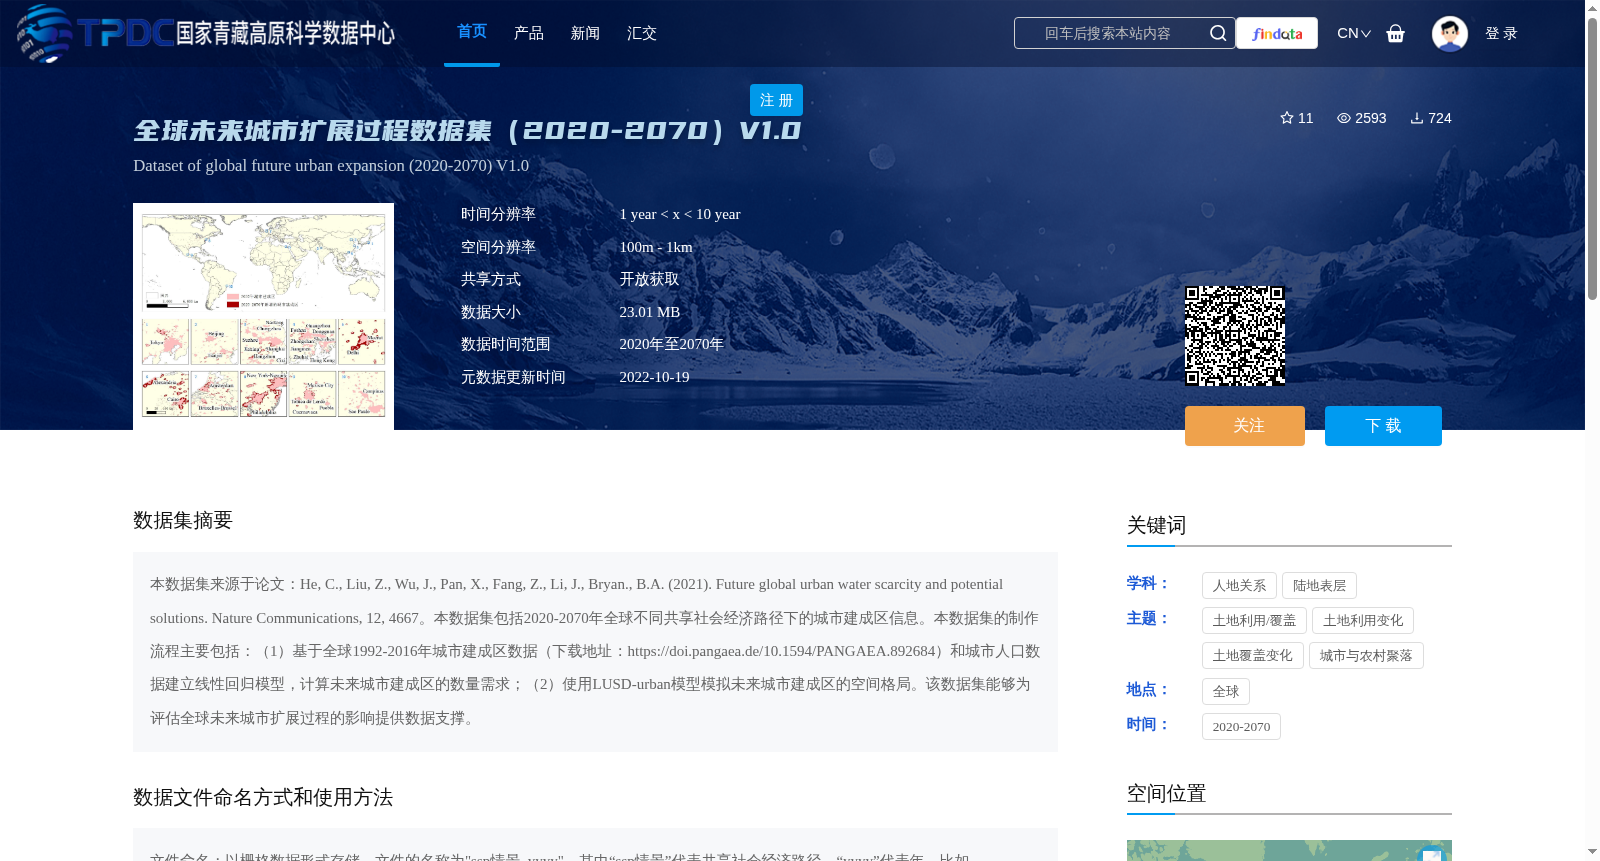Open the CN language dropdown
The image size is (1600, 861).
1353,33
